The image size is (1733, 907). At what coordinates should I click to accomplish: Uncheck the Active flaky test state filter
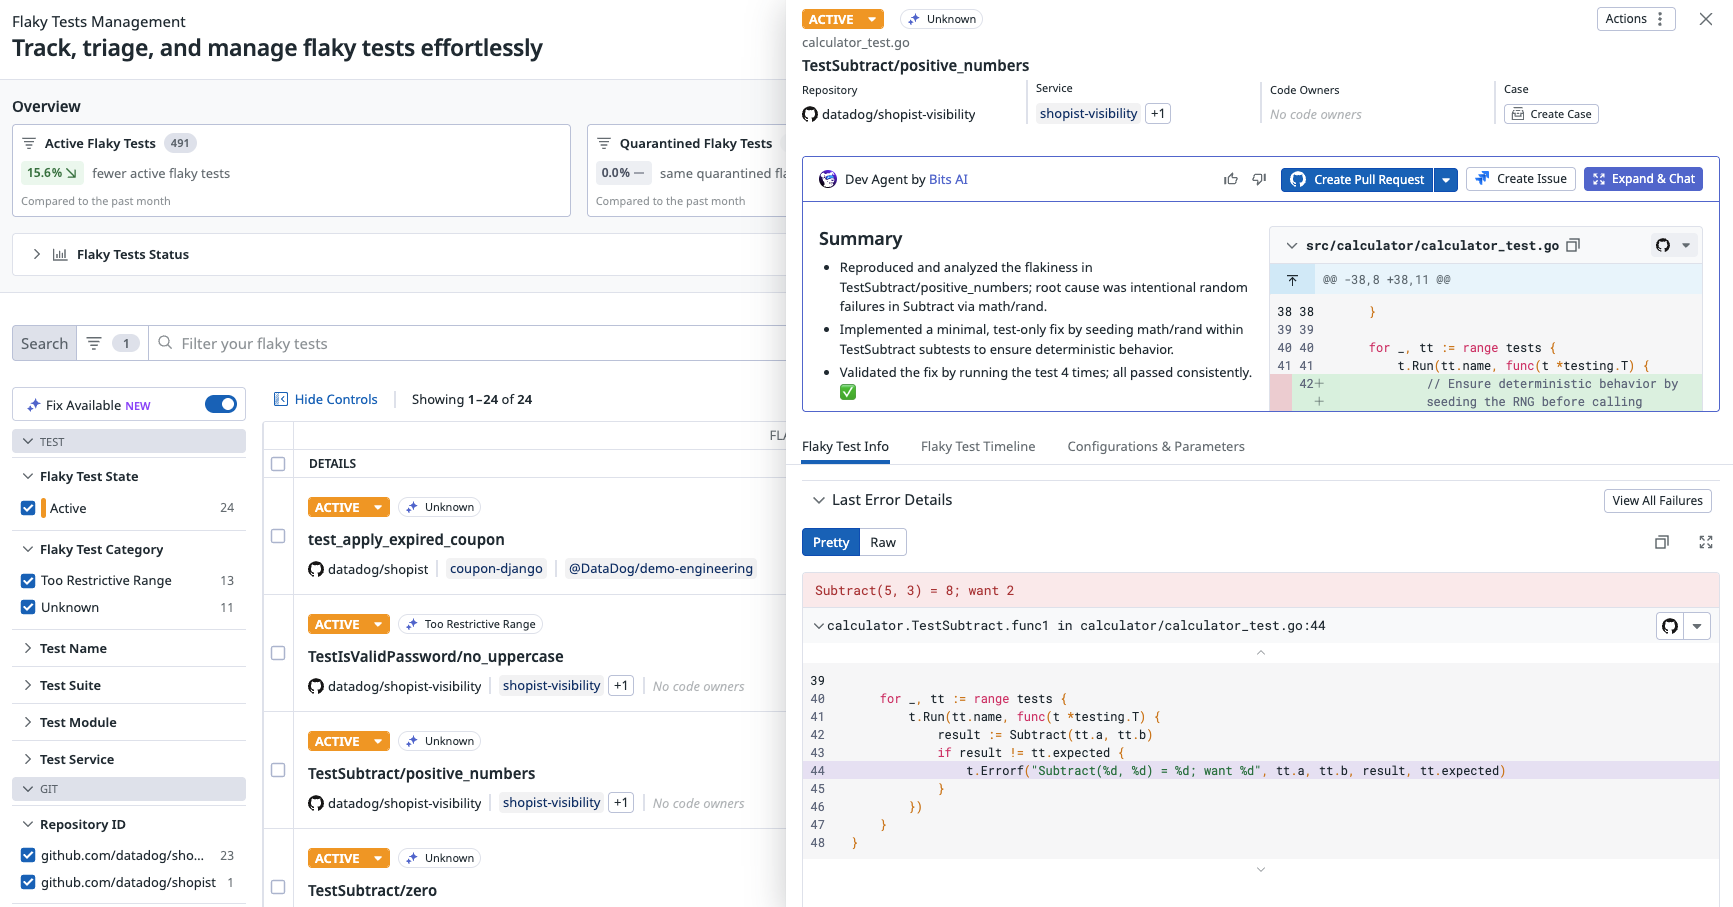click(x=28, y=508)
